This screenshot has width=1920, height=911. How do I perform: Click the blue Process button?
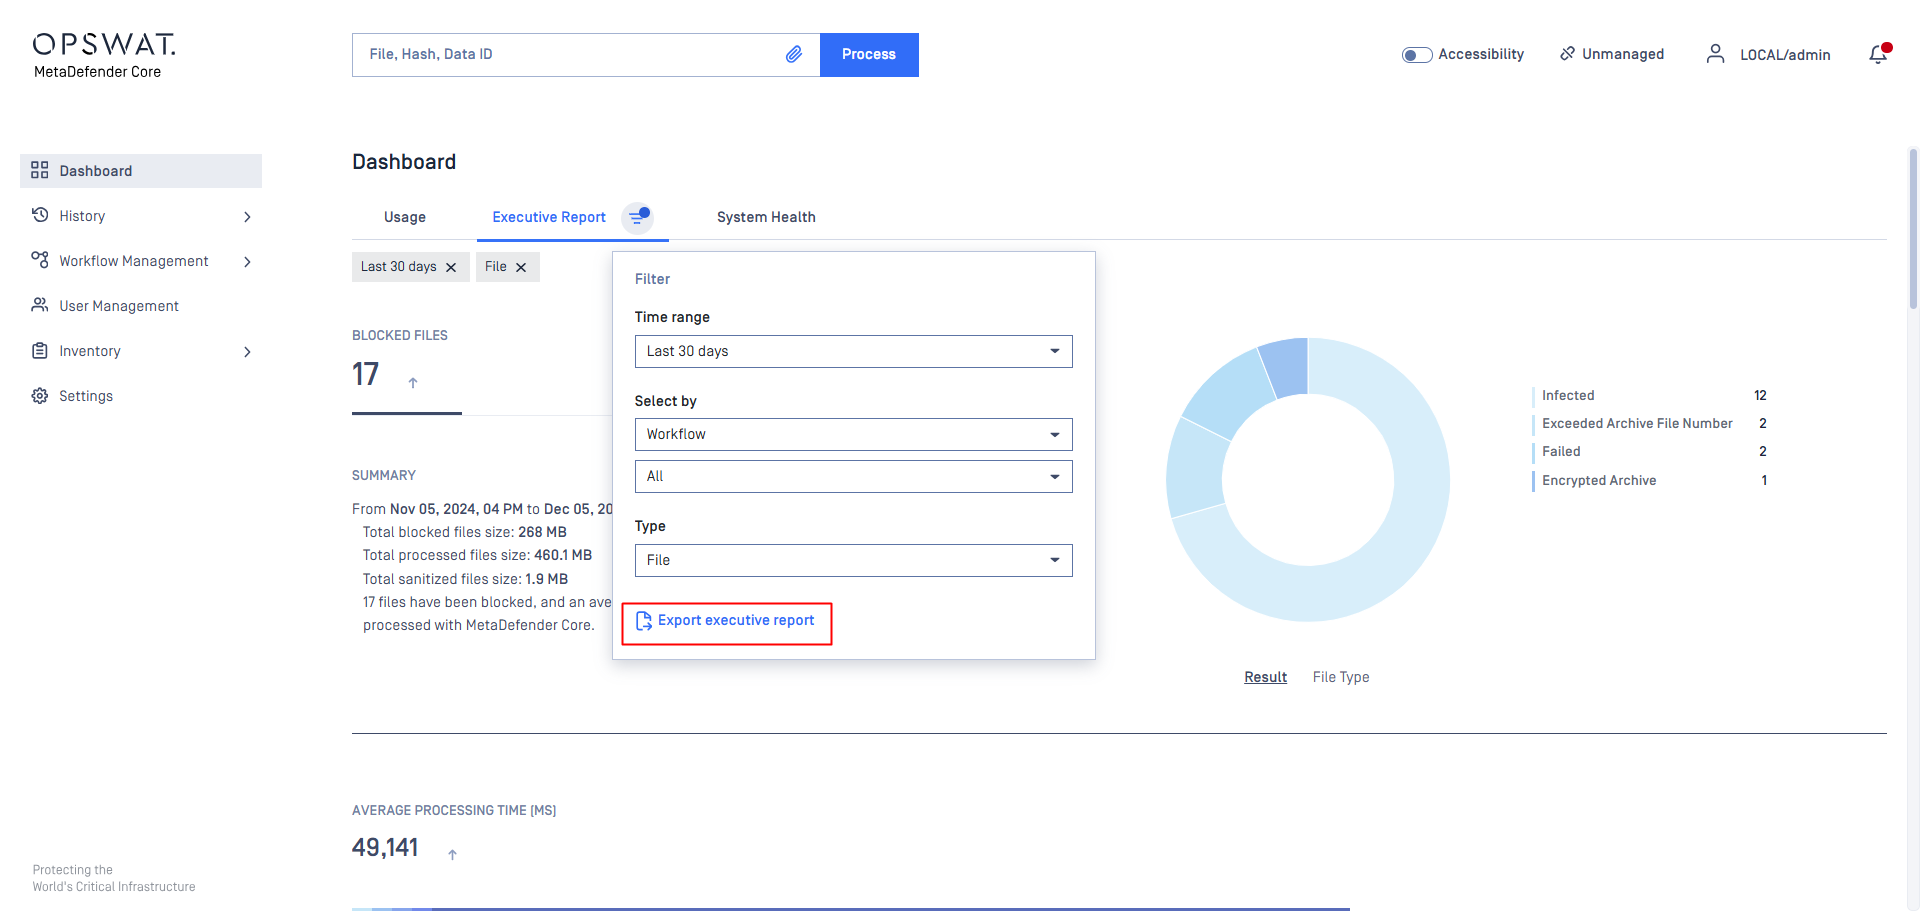869,55
